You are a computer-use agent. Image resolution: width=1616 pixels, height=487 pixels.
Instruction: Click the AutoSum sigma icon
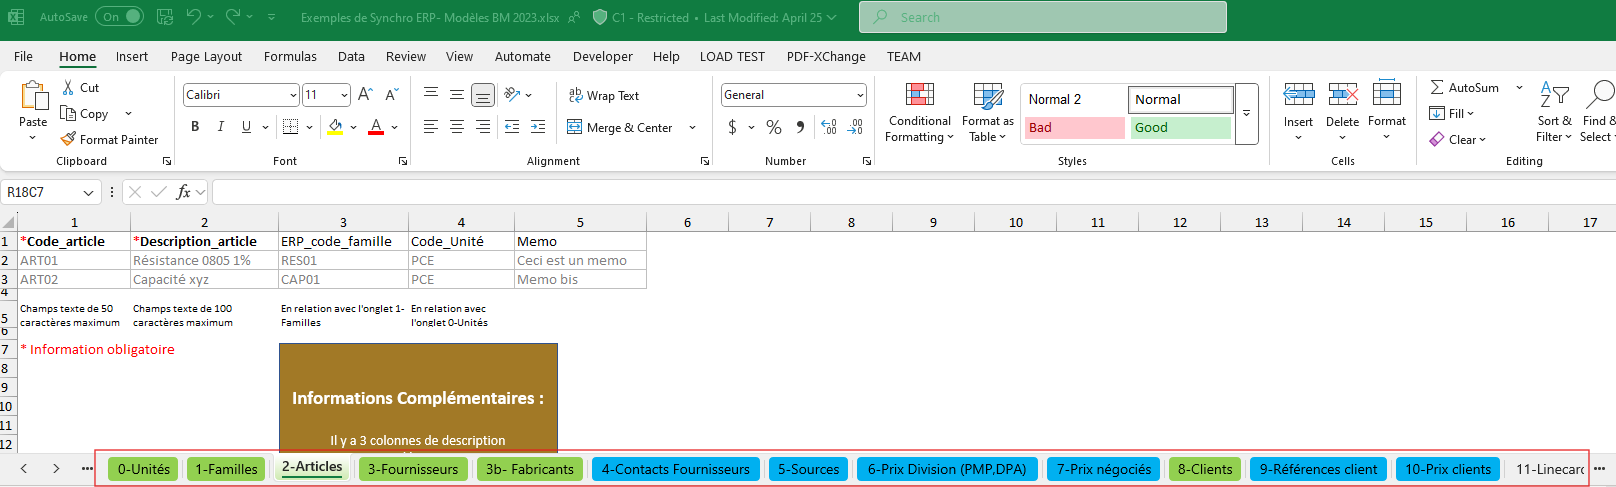(1437, 88)
